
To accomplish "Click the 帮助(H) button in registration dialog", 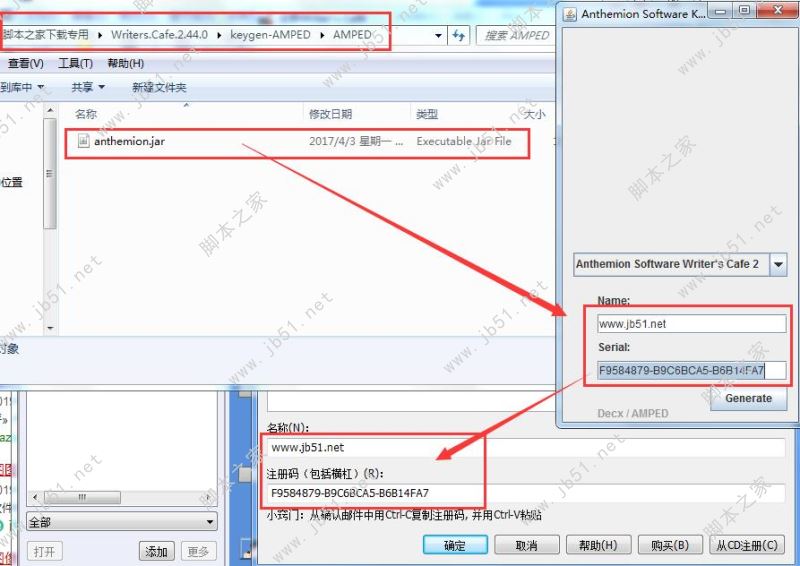I will tap(598, 545).
